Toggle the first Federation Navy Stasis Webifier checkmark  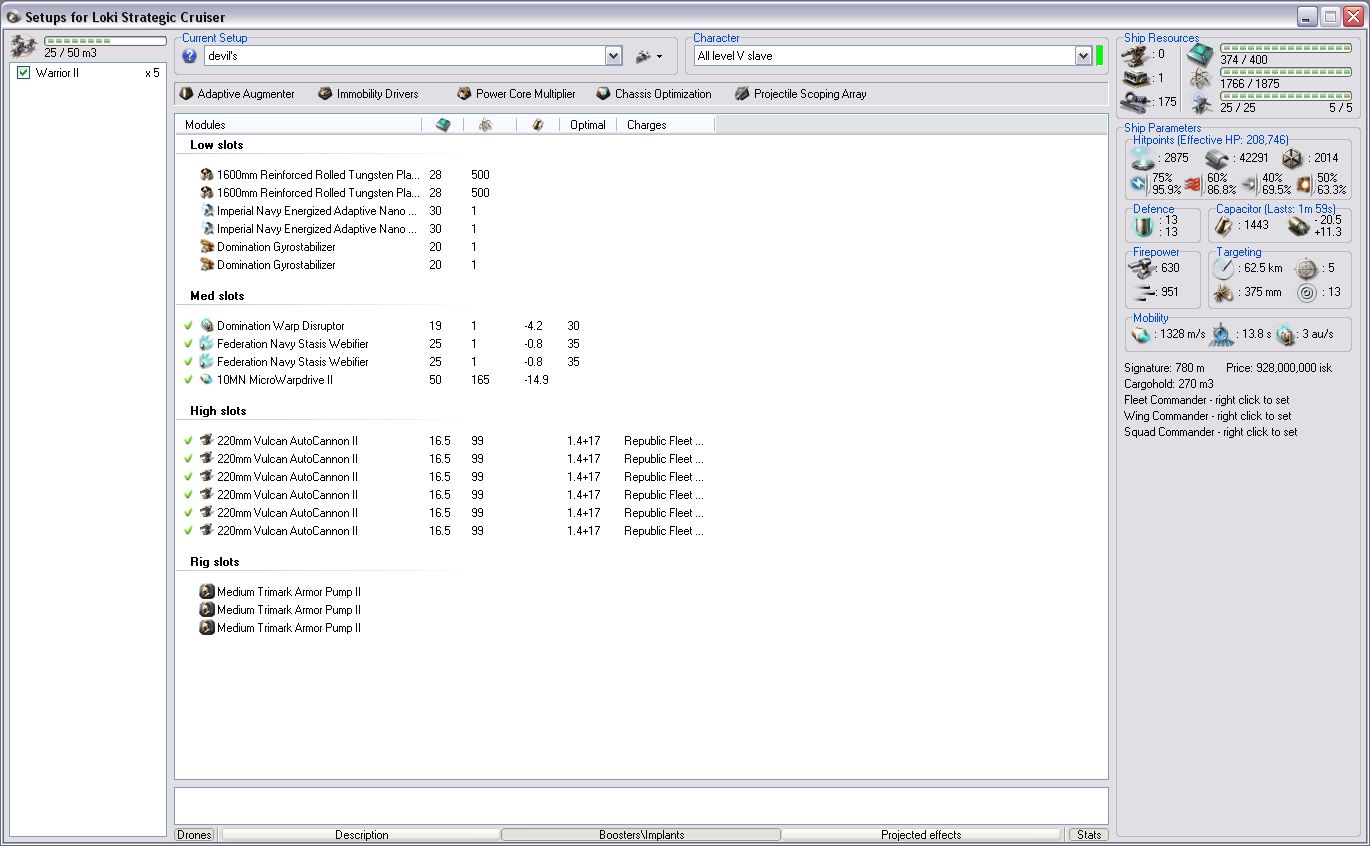188,344
